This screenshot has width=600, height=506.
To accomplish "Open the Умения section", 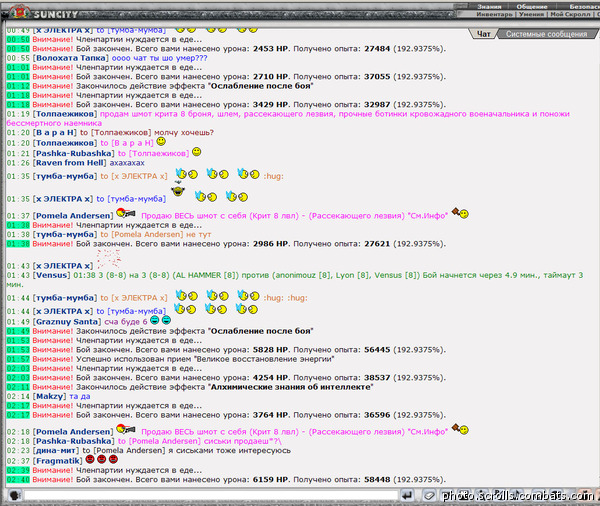I will (532, 14).
